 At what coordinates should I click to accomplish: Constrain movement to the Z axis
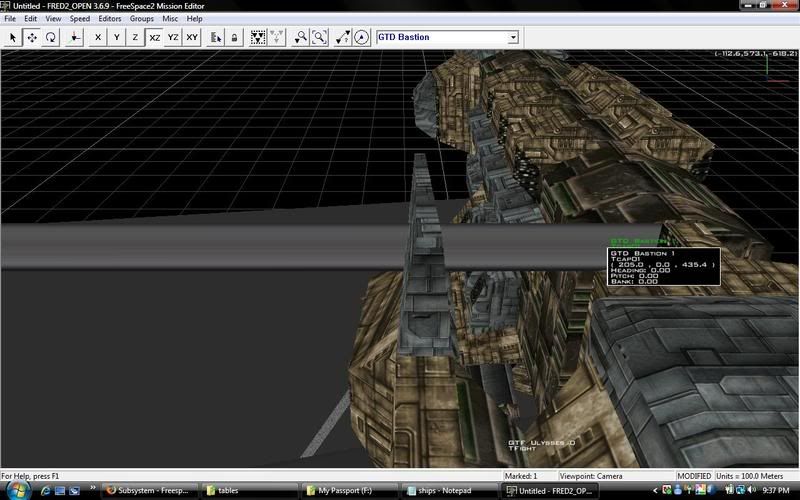pyautogui.click(x=135, y=37)
